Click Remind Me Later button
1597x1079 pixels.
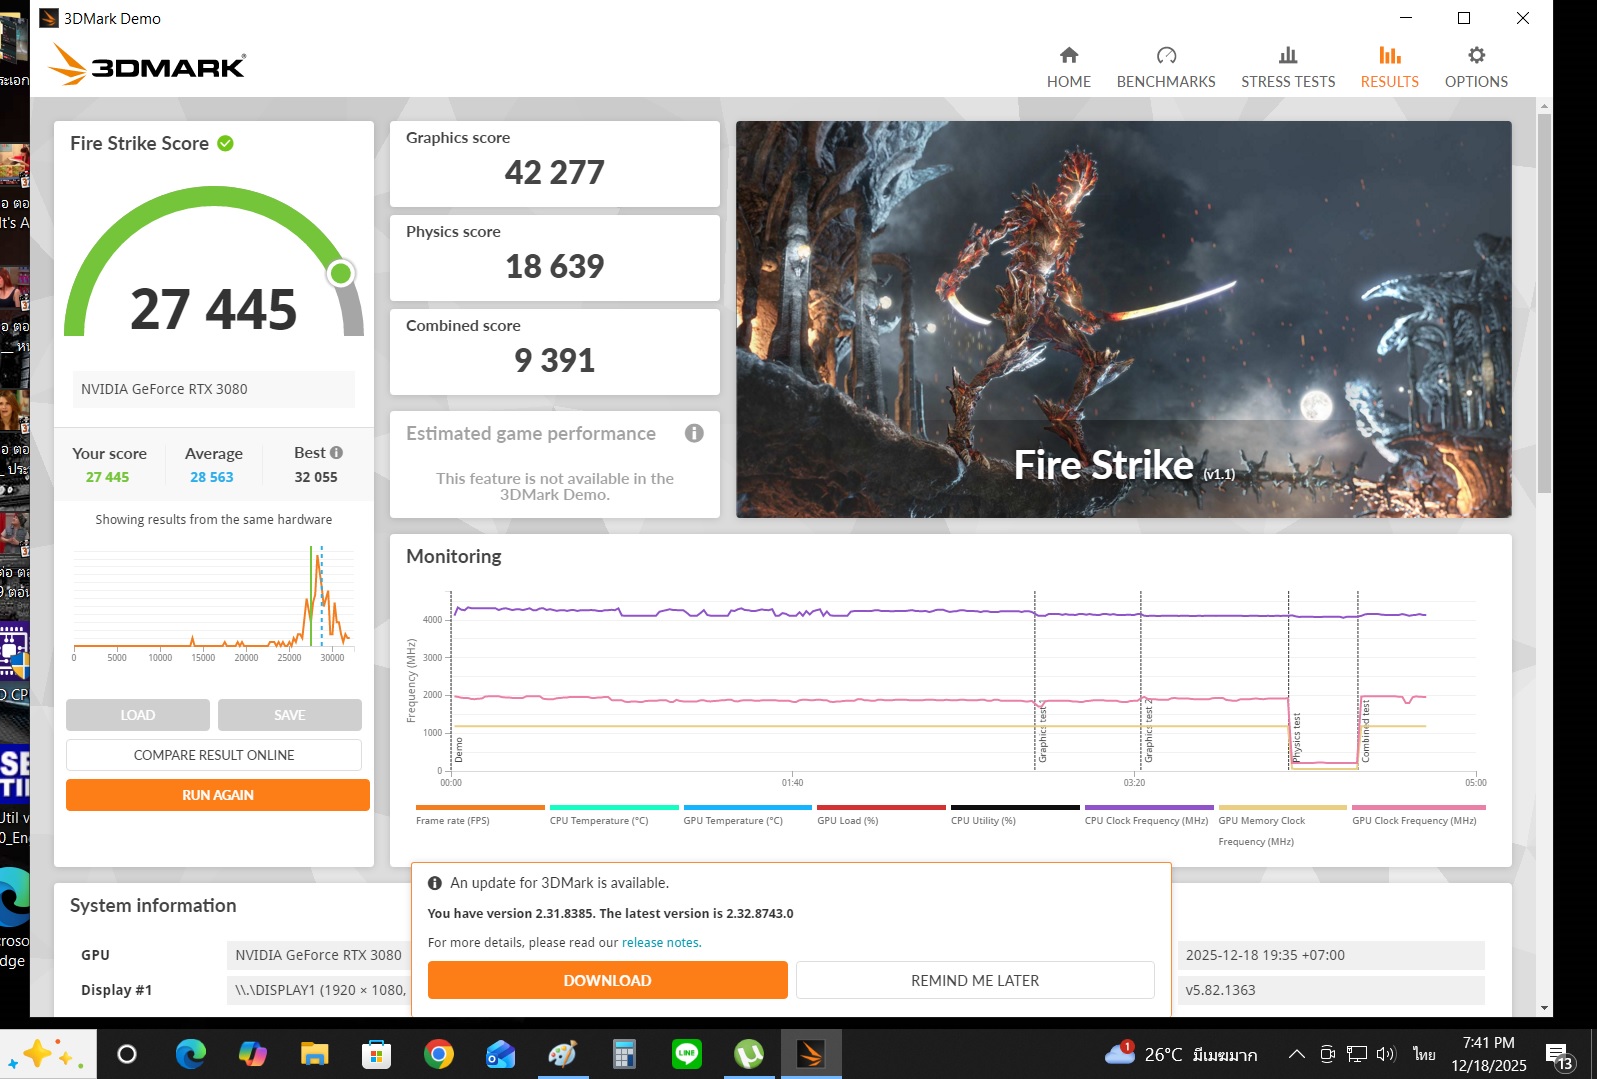(x=974, y=980)
